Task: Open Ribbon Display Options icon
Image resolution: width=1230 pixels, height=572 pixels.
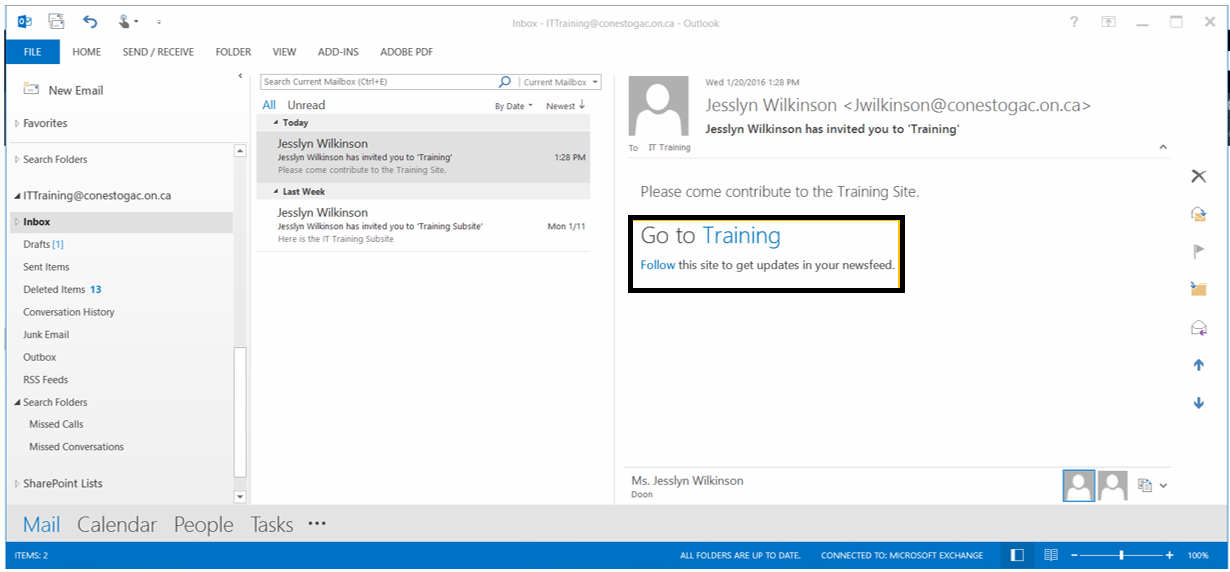Action: 1108,22
